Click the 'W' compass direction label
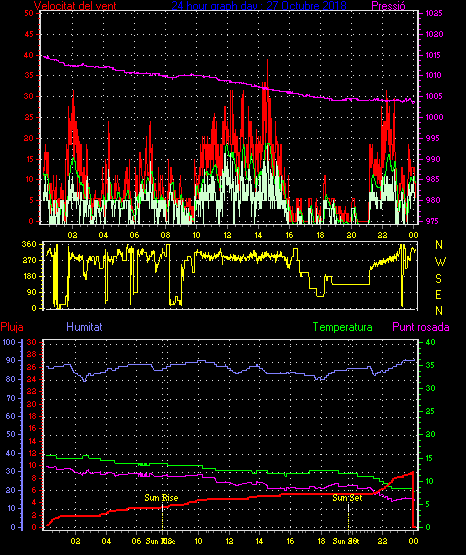Image resolution: width=466 pixels, height=555 pixels. click(x=440, y=262)
